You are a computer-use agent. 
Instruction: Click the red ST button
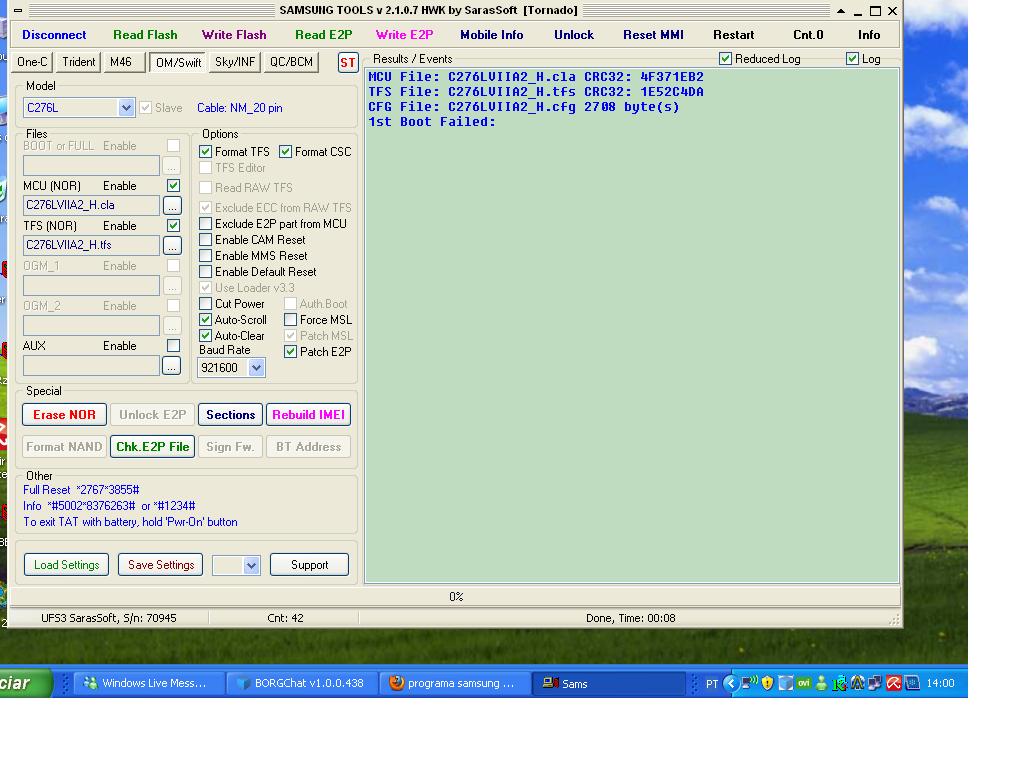tap(348, 63)
